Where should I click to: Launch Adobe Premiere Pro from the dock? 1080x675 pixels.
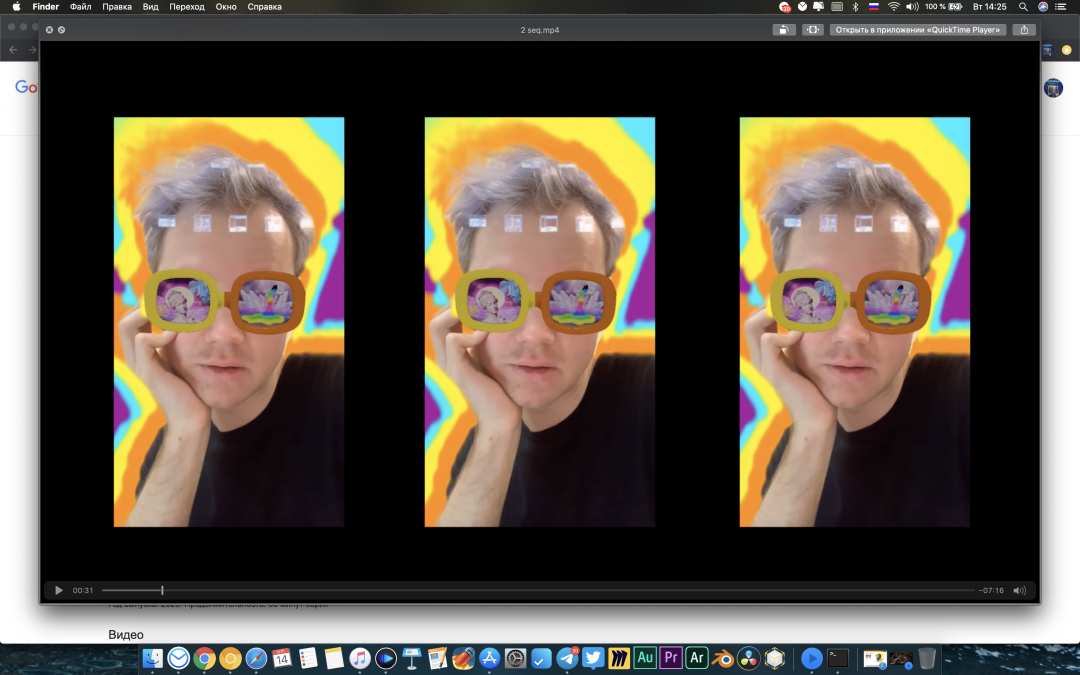point(671,658)
